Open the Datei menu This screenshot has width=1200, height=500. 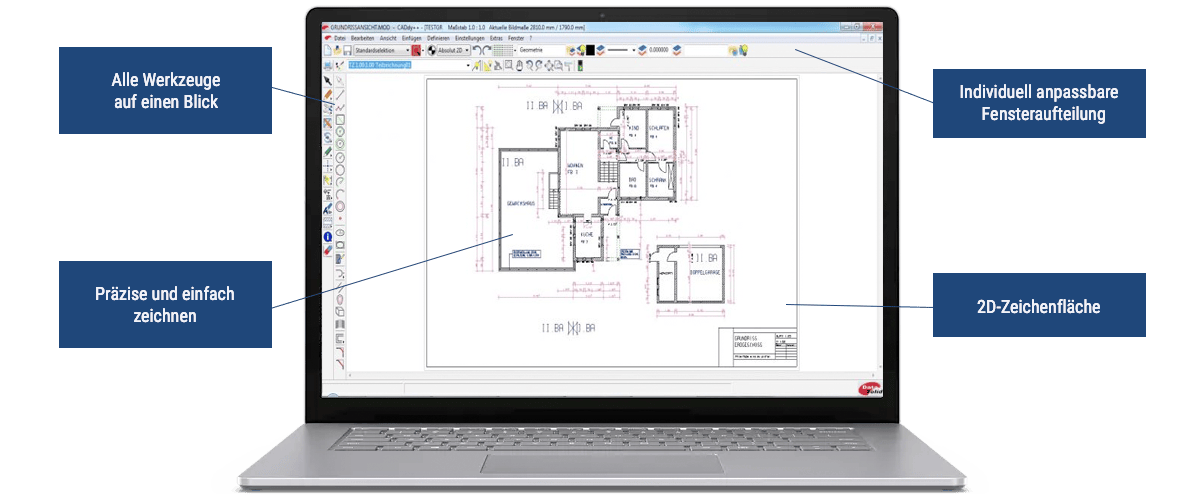coord(340,37)
